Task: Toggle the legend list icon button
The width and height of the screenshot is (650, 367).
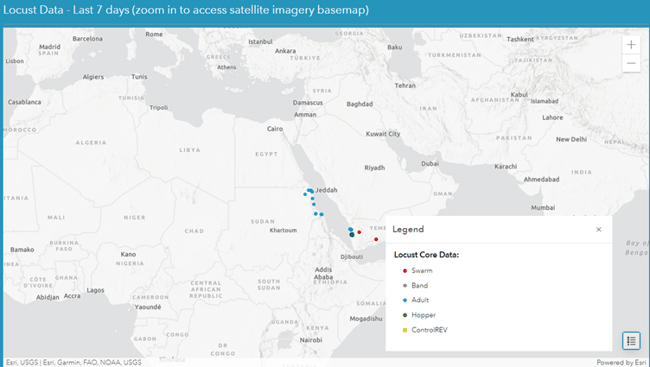Action: pyautogui.click(x=631, y=341)
